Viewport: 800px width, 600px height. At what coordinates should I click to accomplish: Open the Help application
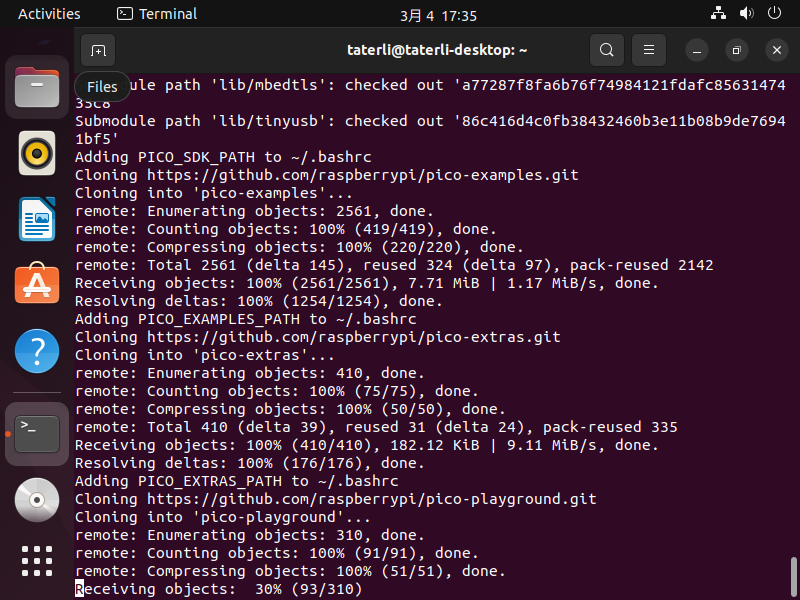point(37,352)
